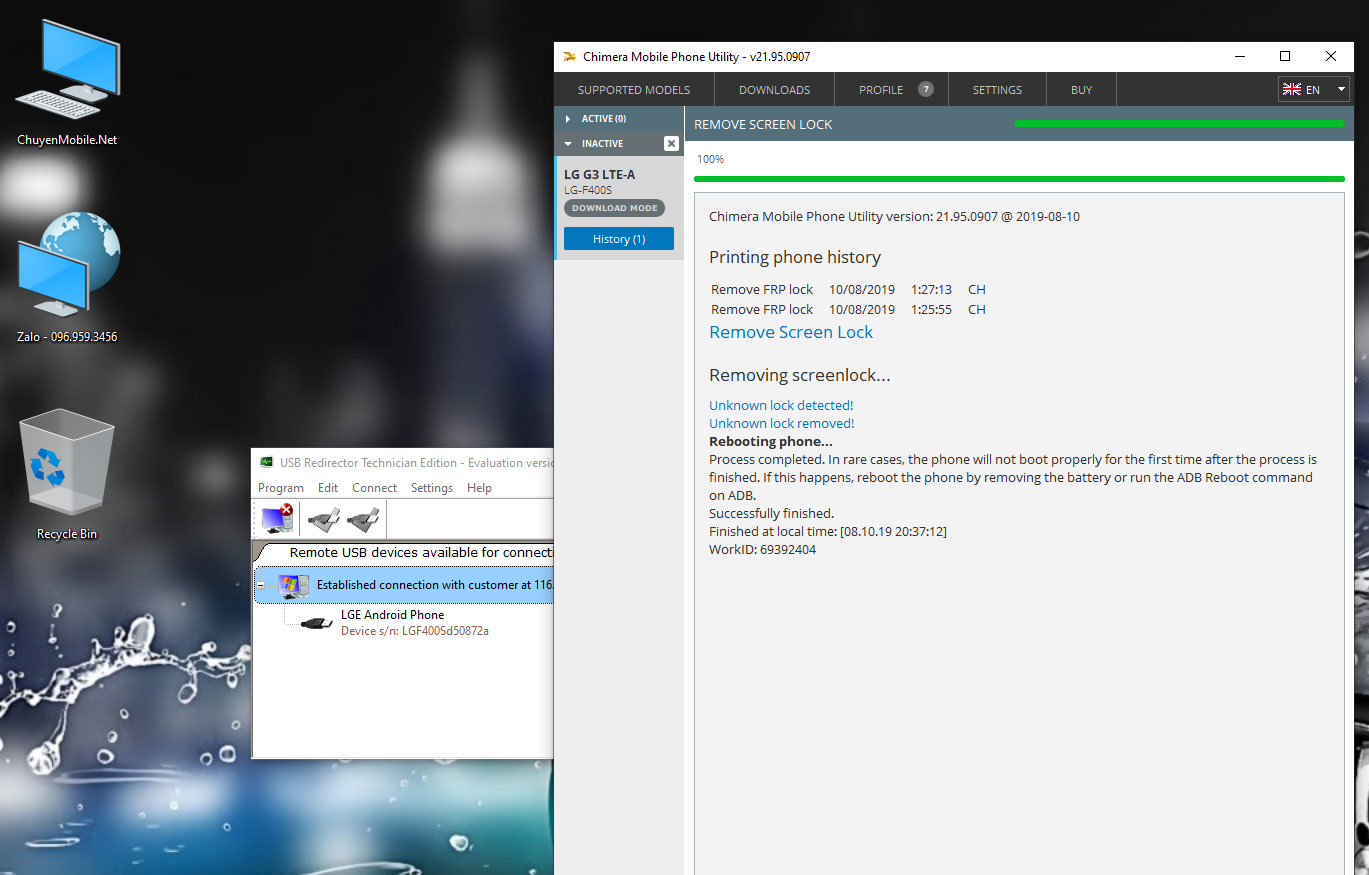1369x875 pixels.
Task: Maximize the Chimera Mobile Phone Utility window
Action: pos(1285,57)
